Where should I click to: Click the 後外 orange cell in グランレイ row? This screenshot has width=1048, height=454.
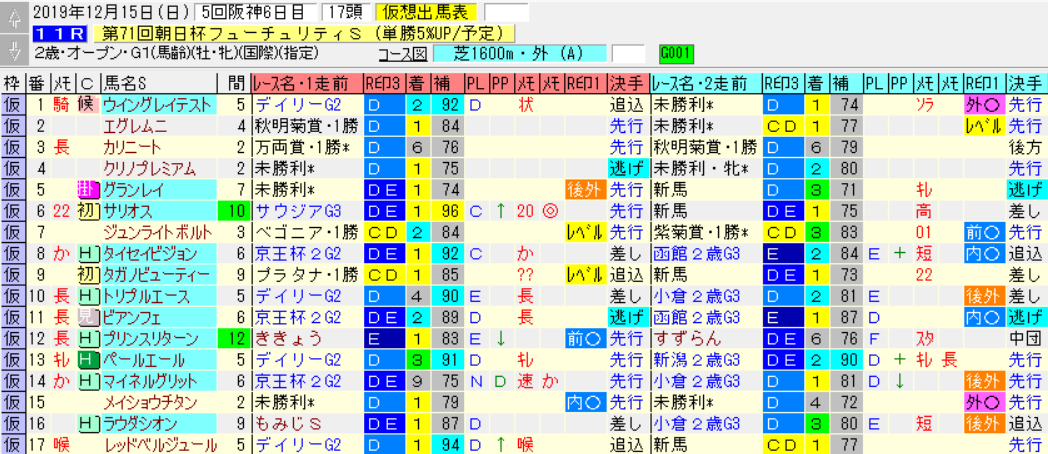click(585, 189)
